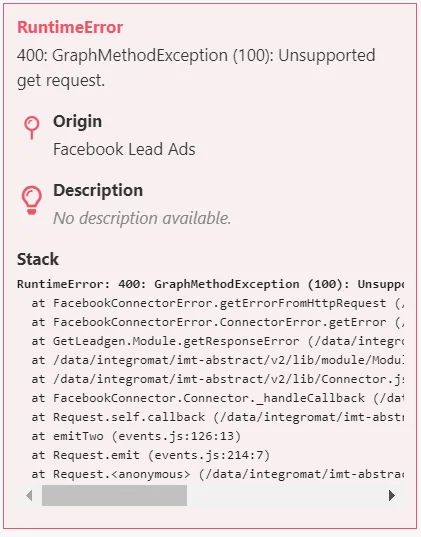Click the Origin pin icon

32,128
